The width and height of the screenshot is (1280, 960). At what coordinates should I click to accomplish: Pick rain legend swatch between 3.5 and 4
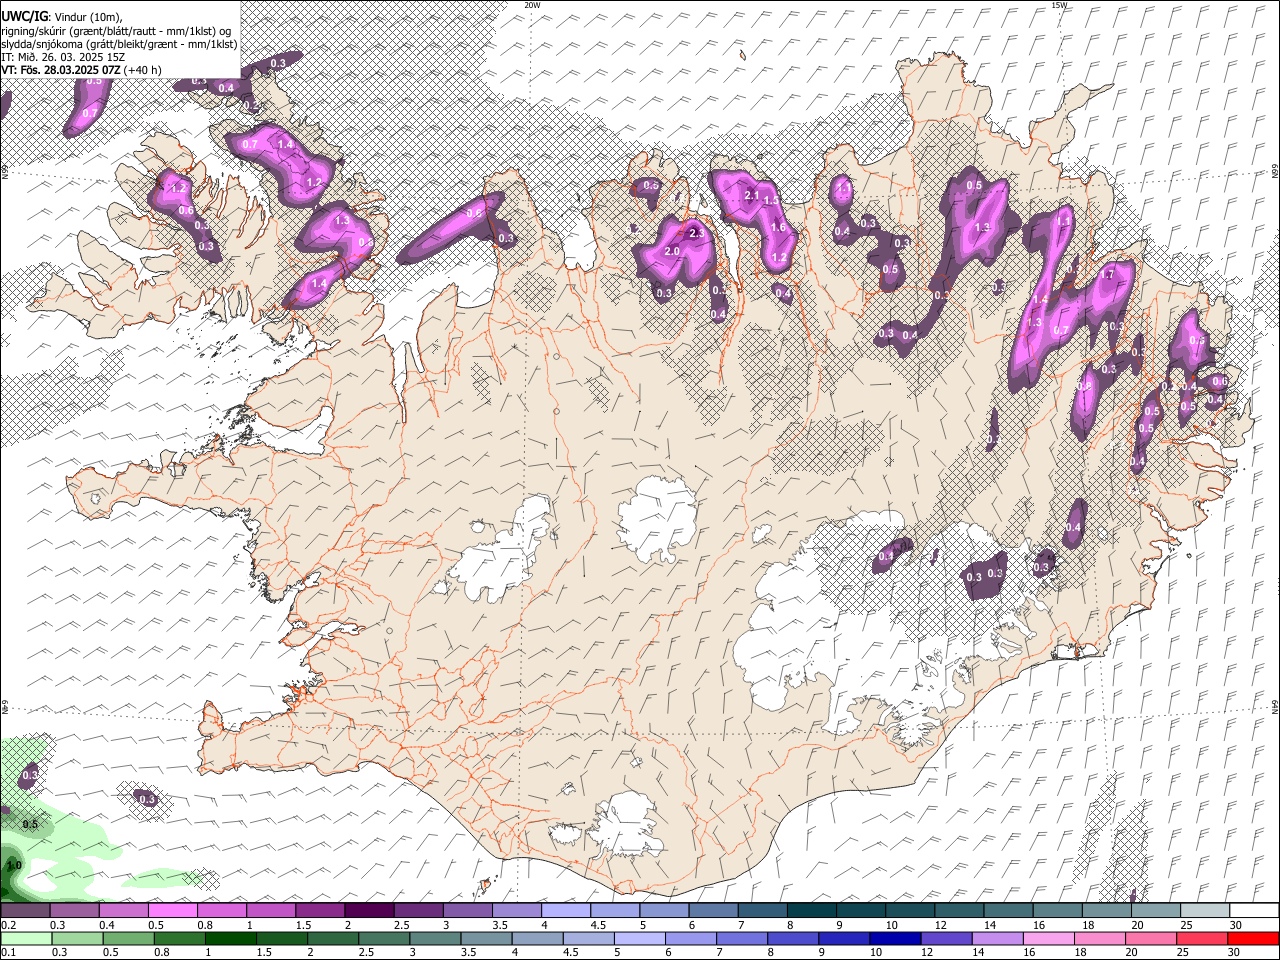tap(486, 938)
